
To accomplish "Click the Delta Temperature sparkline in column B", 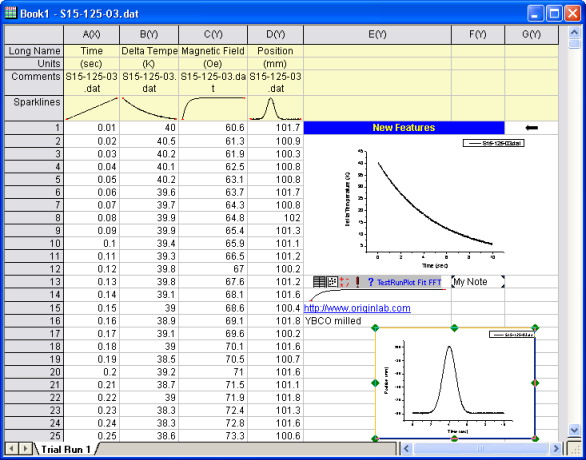I will 149,108.
